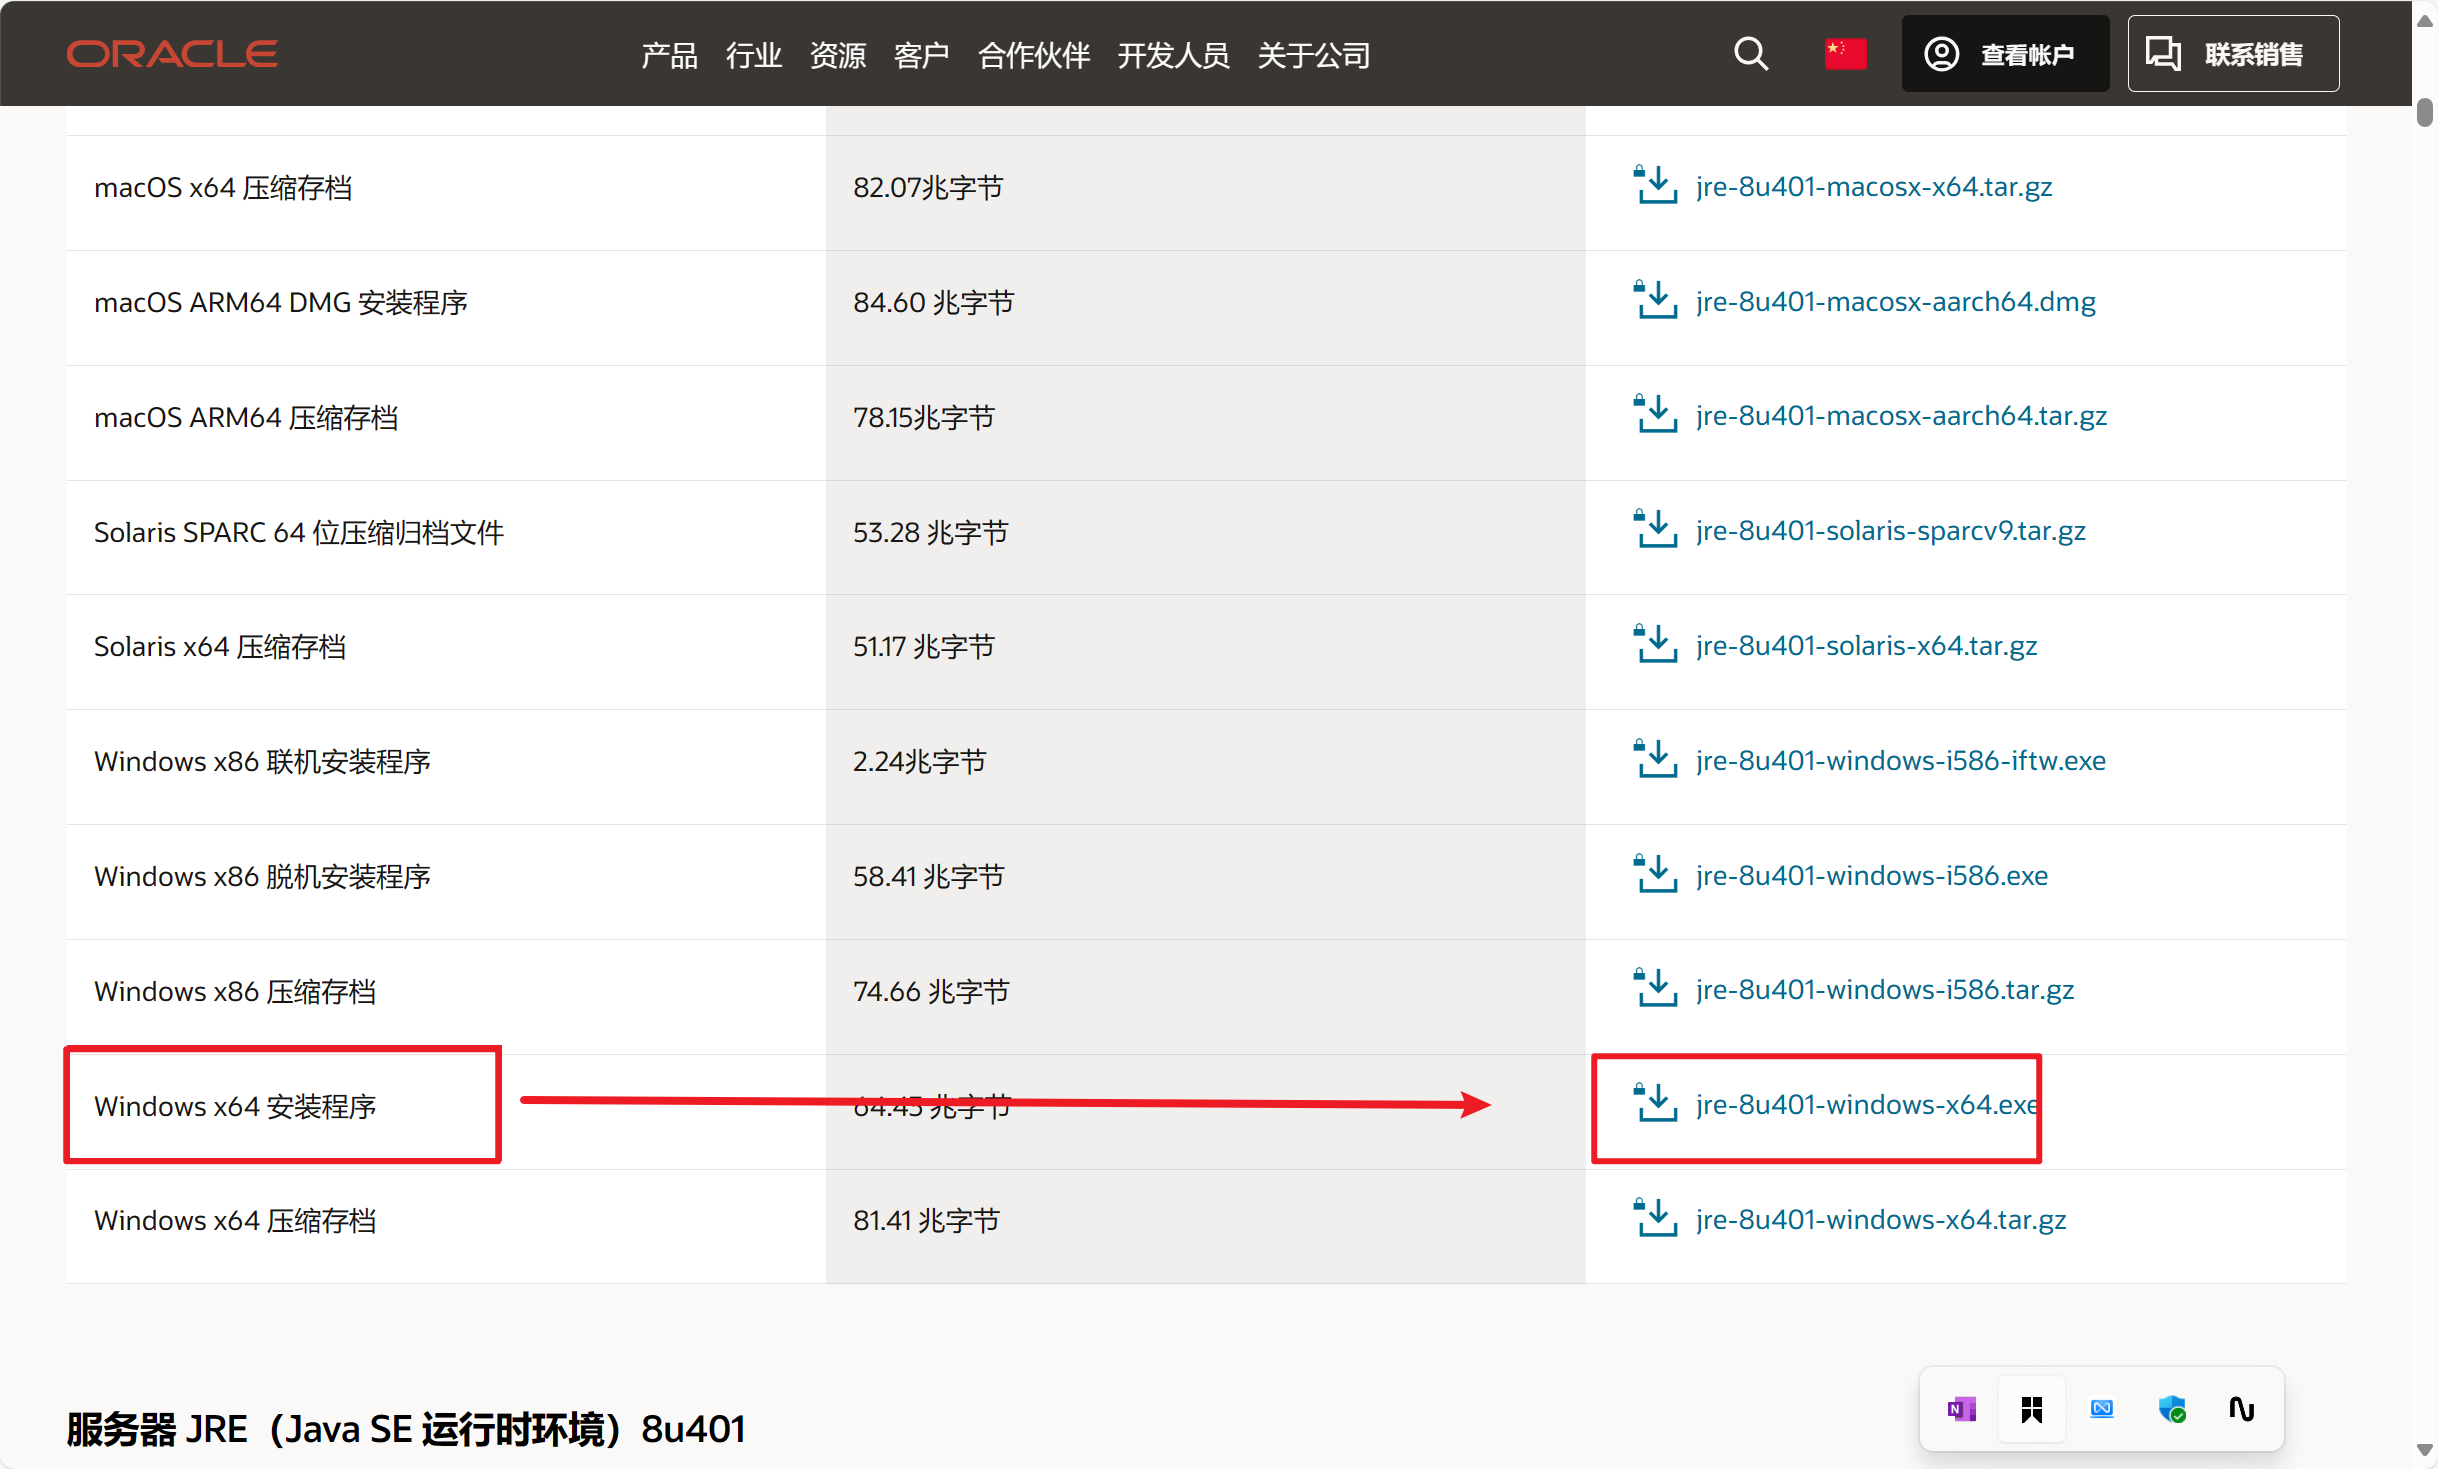Viewport: 2438px width, 1469px height.
Task: Open the 资源 navigation menu
Action: coord(838,56)
